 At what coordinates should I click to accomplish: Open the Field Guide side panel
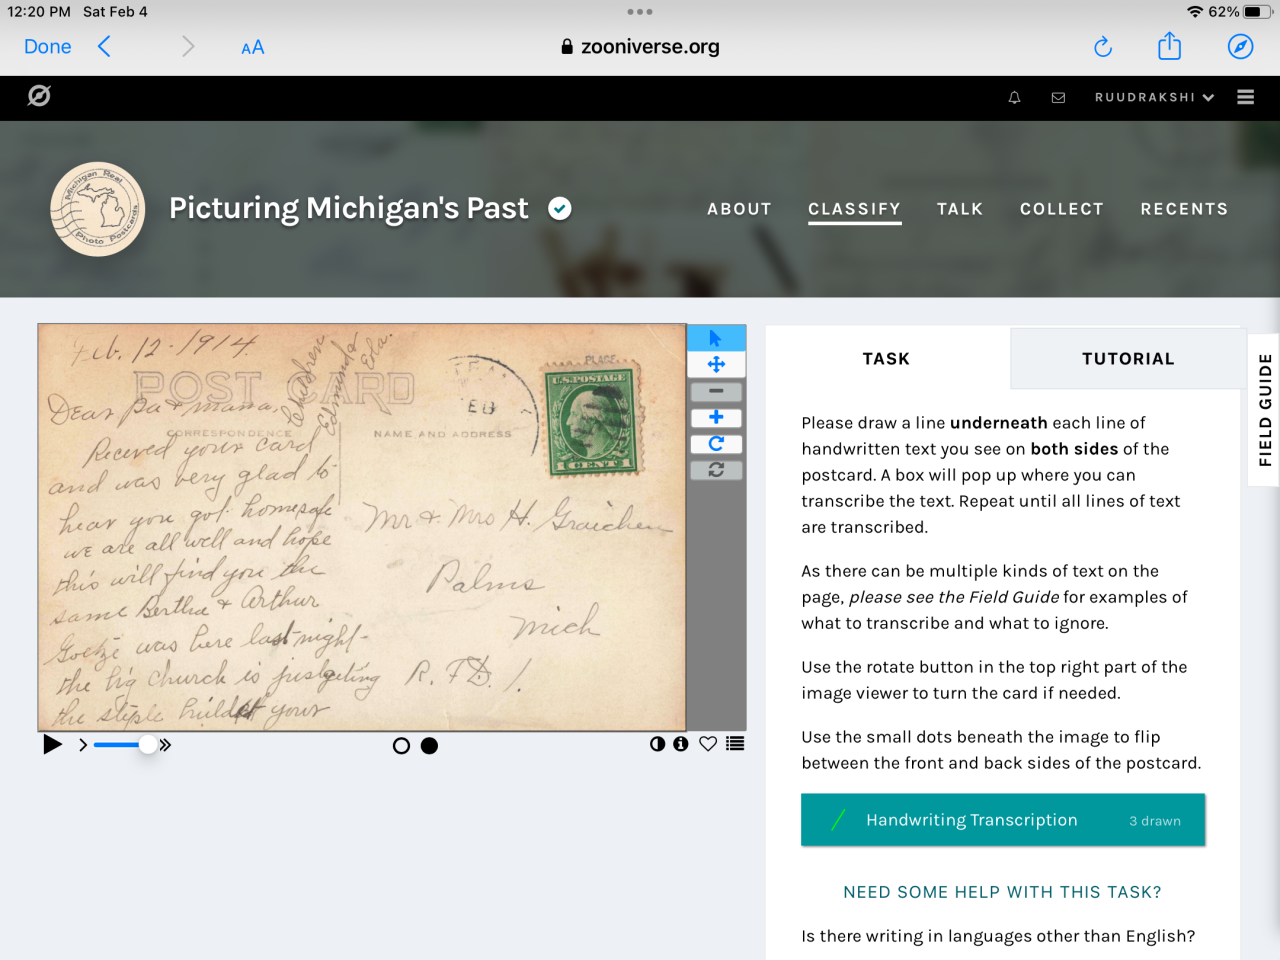pos(1265,410)
